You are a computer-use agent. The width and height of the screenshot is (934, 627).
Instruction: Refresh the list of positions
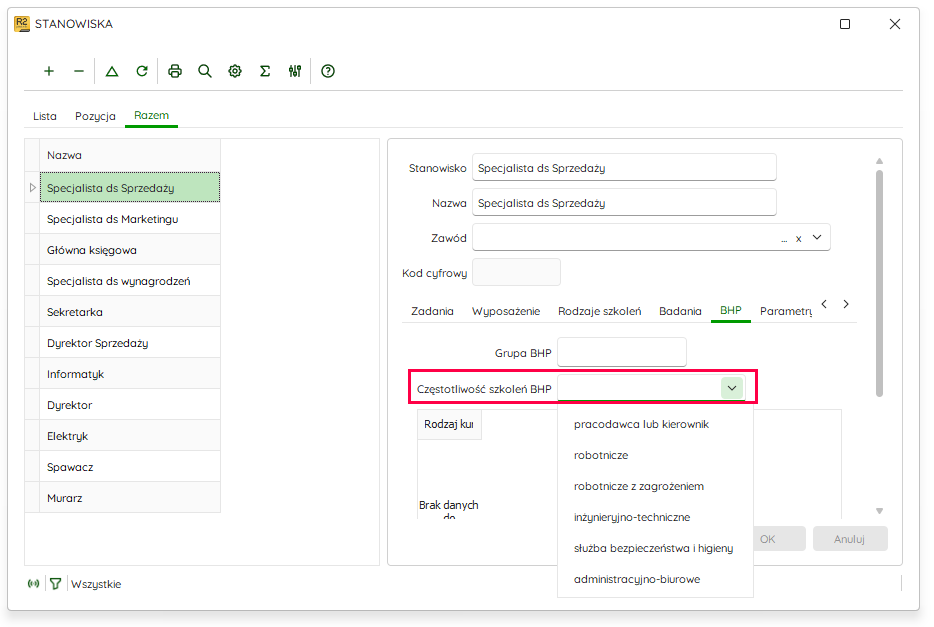click(x=142, y=71)
